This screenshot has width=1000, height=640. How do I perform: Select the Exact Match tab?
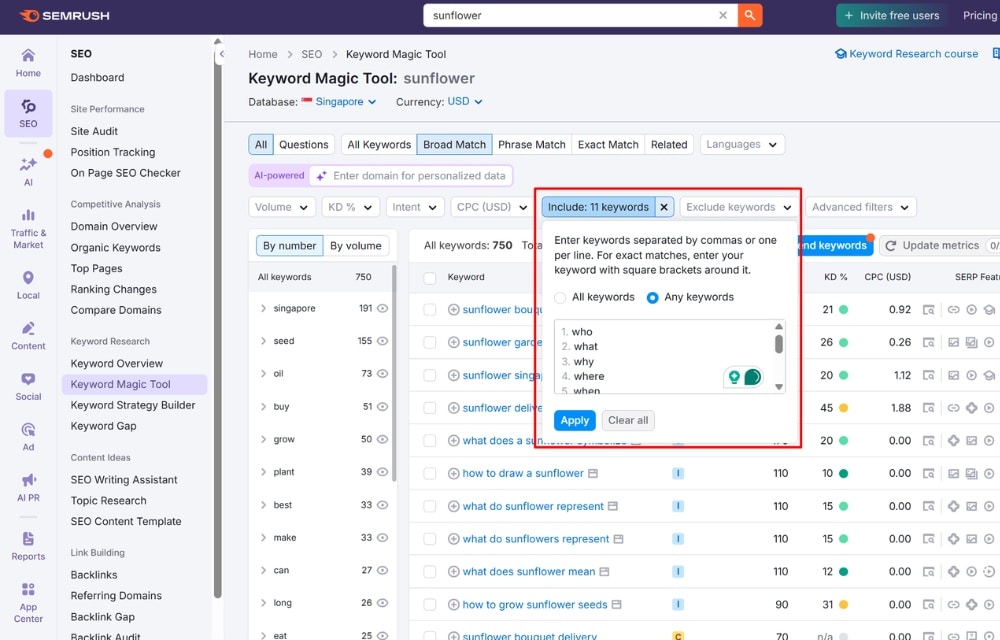[x=608, y=145]
